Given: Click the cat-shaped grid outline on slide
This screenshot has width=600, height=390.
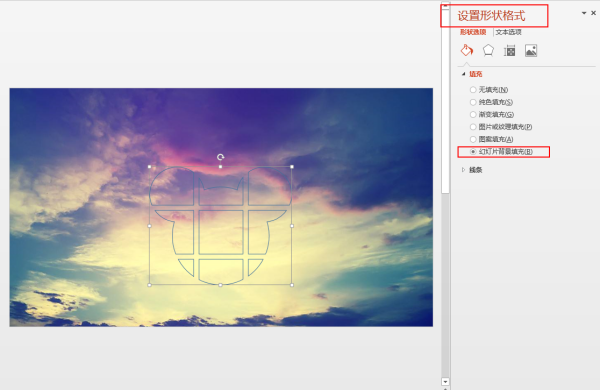Looking at the screenshot, I should (220, 226).
